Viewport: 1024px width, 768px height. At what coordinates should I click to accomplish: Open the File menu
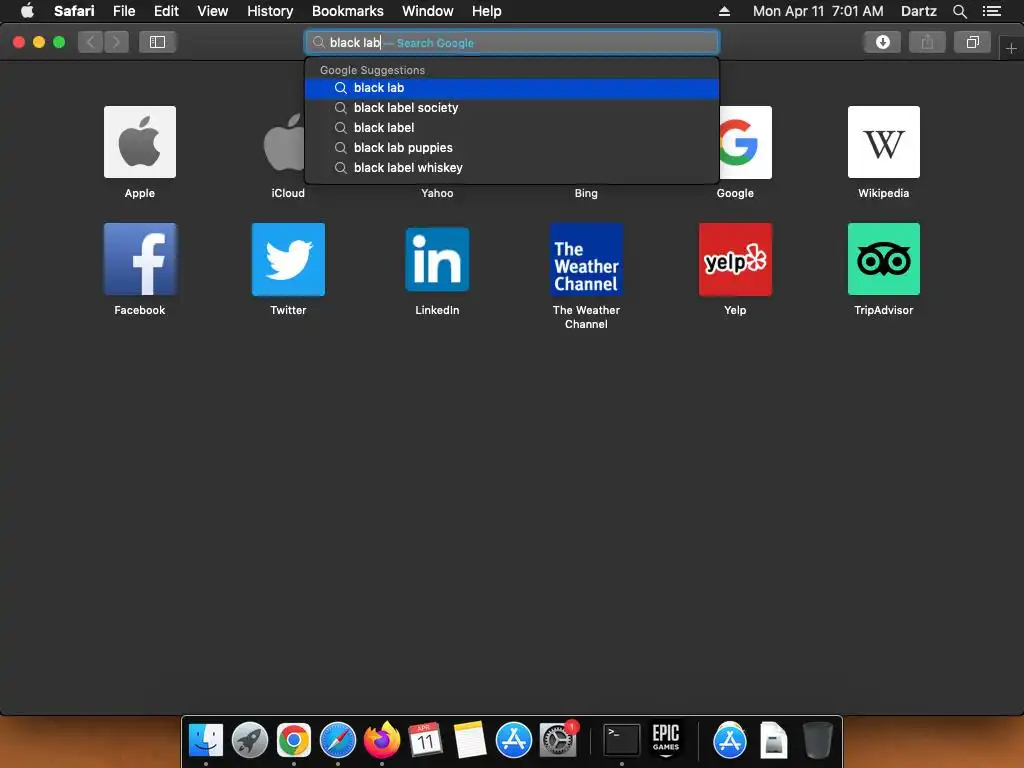123,11
